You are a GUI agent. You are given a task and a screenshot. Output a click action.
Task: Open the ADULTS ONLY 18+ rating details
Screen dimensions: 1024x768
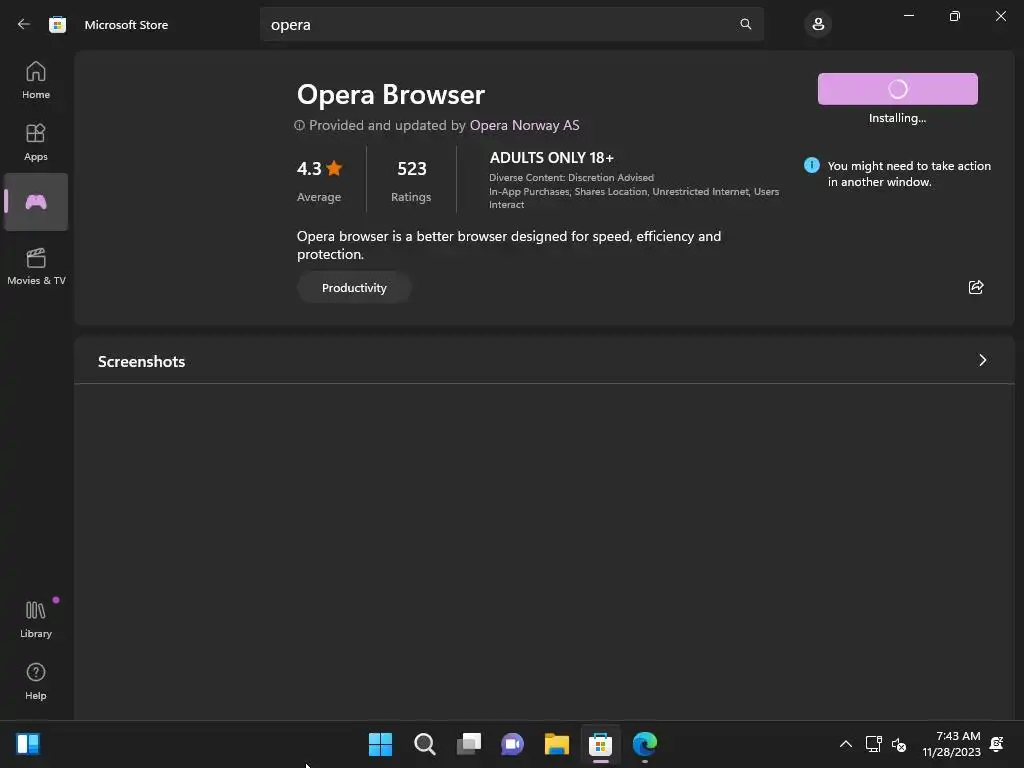(551, 158)
